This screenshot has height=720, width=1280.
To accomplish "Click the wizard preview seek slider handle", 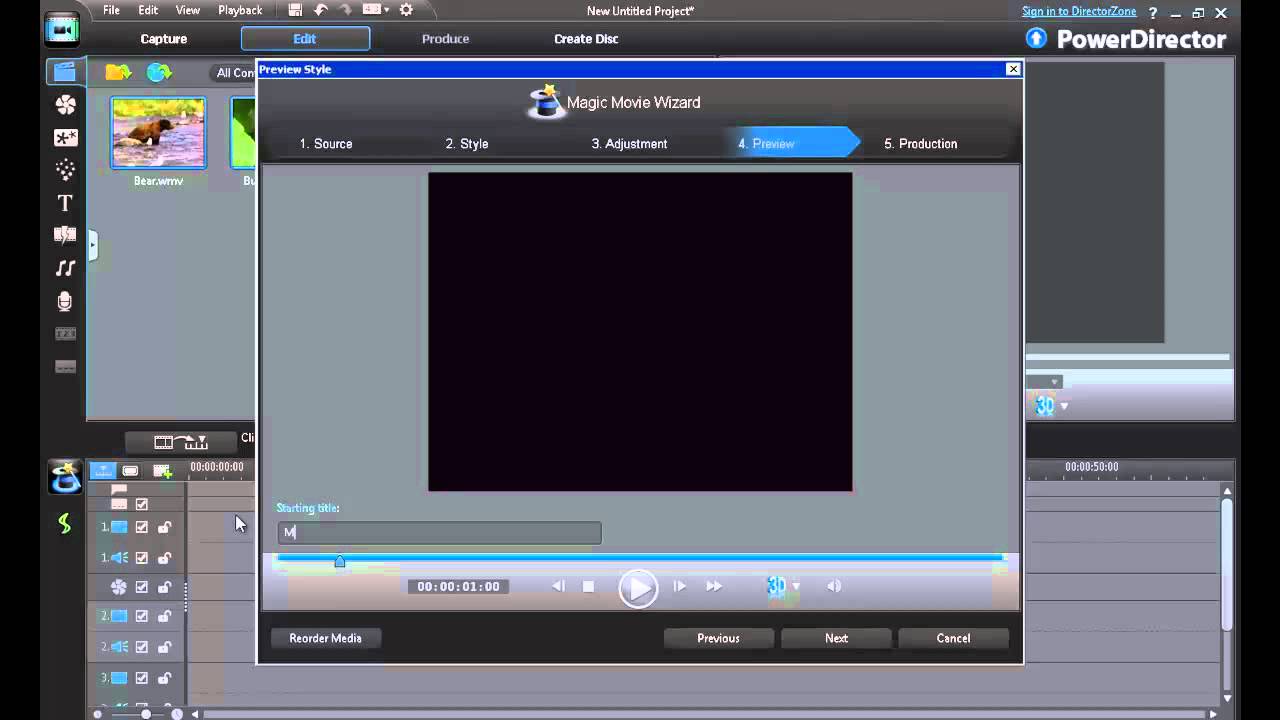I will tap(340, 561).
